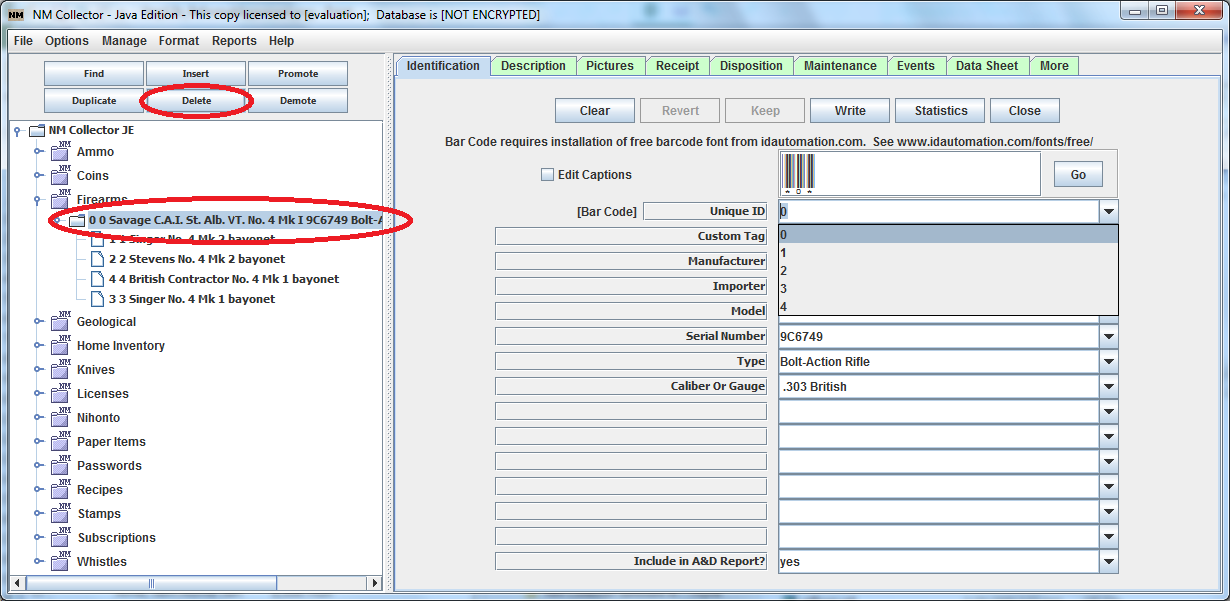Open the Knives category folder icon
1230x601 pixels.
[x=58, y=369]
